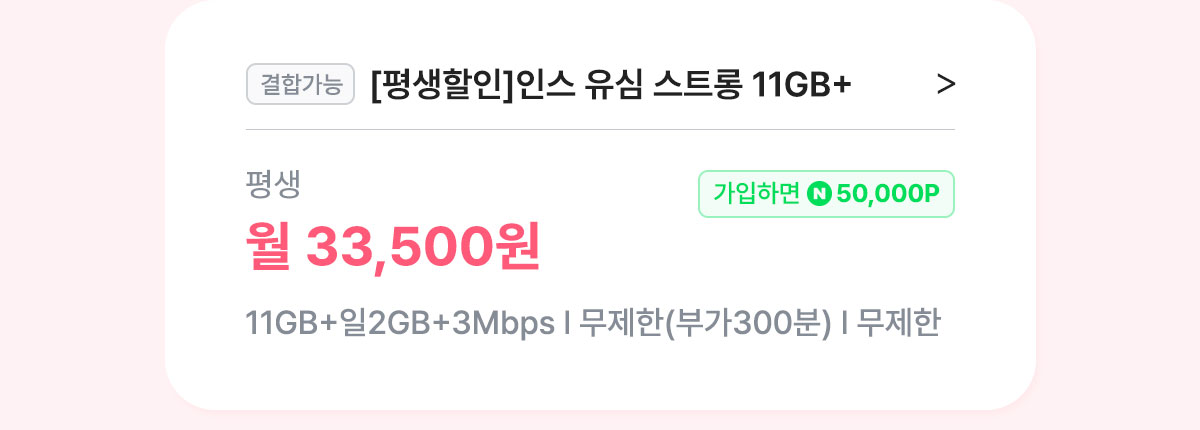Click the 50,000P amount in green badge
Image resolution: width=1200 pixels, height=430 pixels.
888,194
